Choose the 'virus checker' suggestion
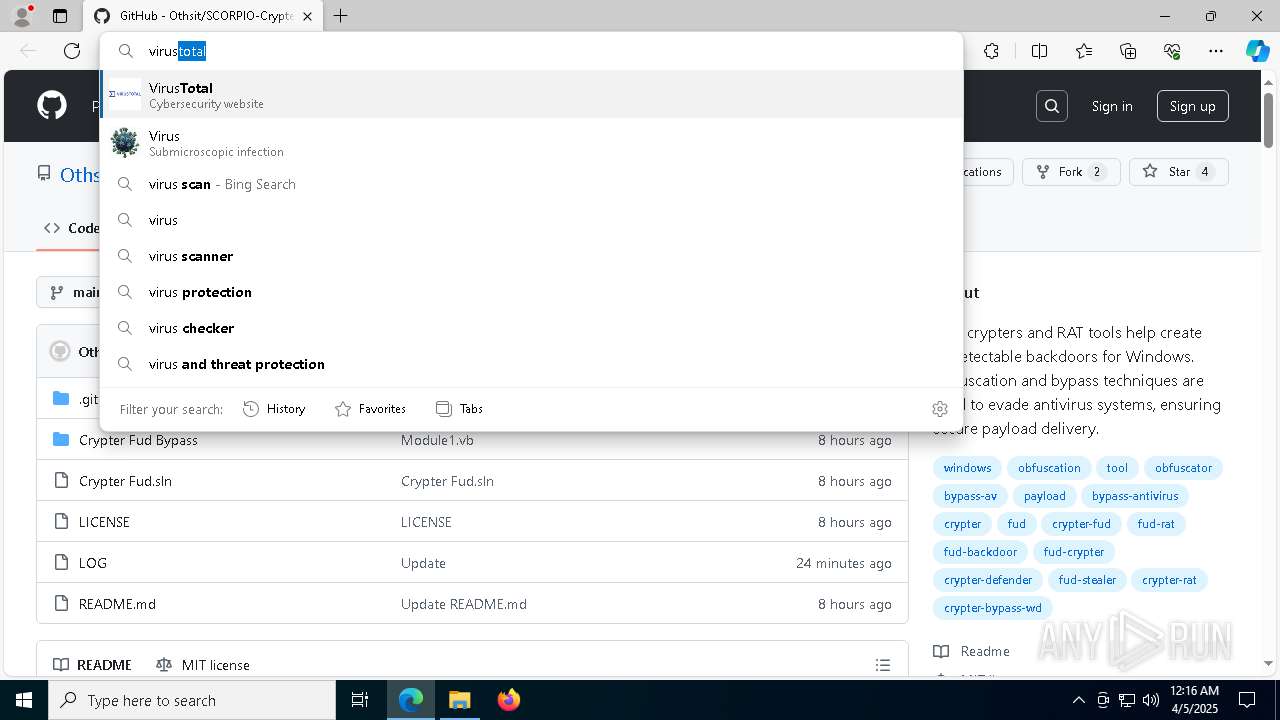The image size is (1280, 720). point(531,328)
